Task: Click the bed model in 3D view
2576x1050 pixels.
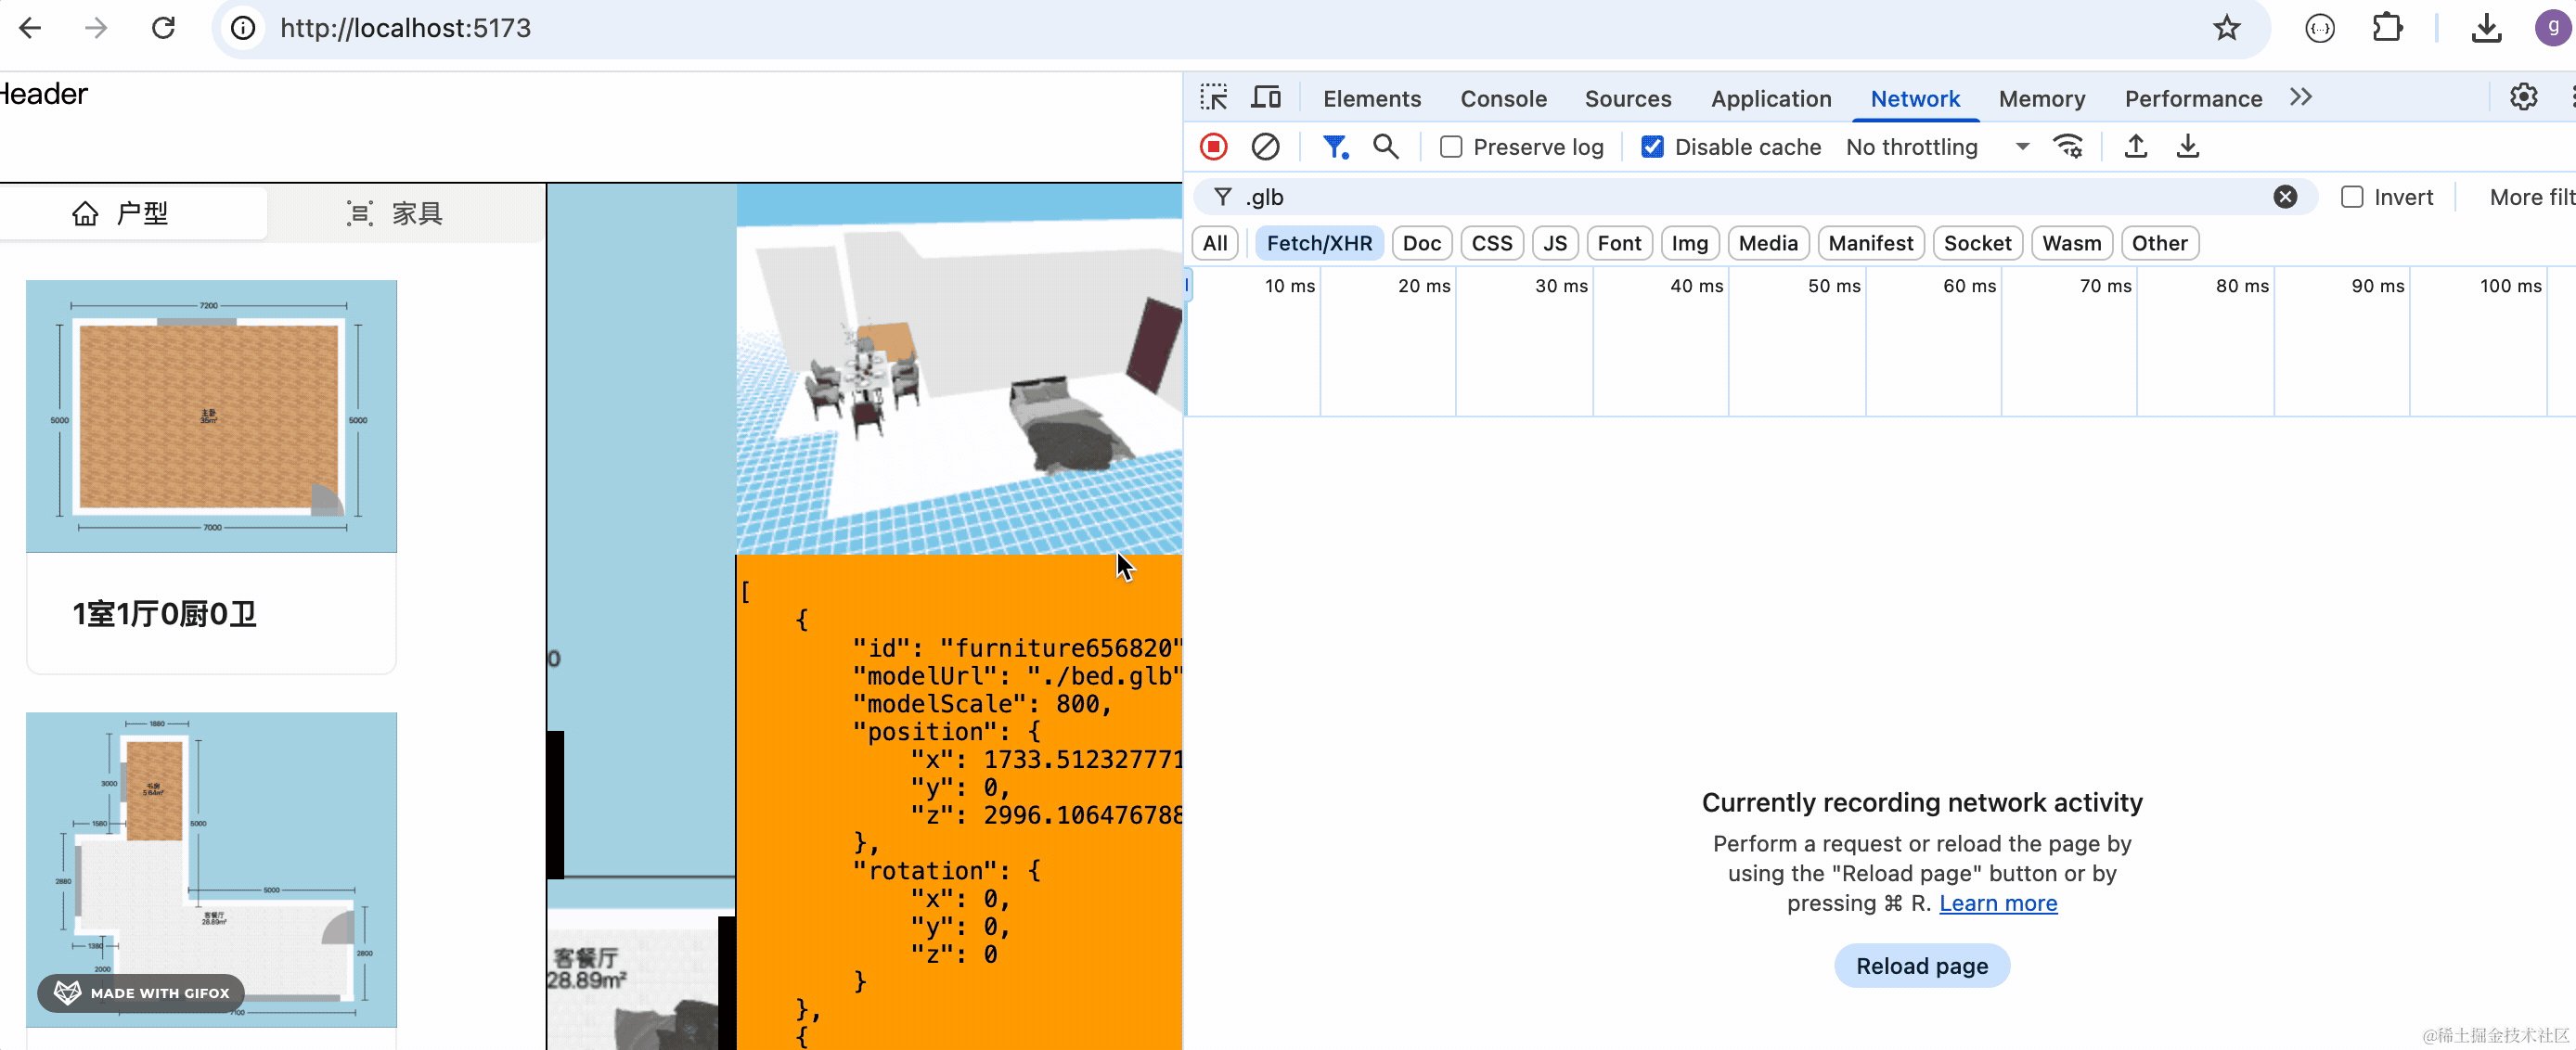Action: coord(1071,424)
